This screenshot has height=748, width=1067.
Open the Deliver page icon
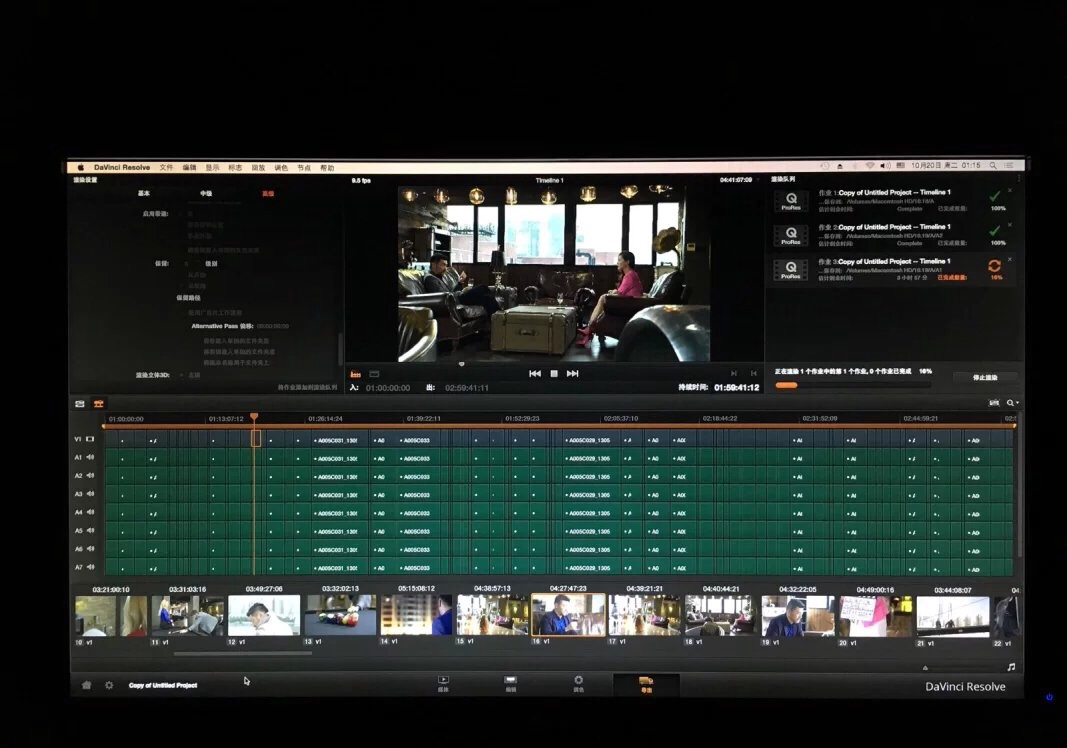coord(646,683)
